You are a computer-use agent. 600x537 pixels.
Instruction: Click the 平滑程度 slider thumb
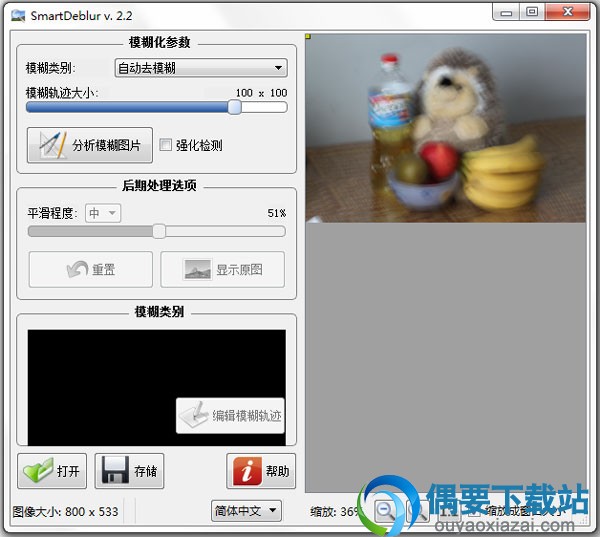[x=159, y=231]
